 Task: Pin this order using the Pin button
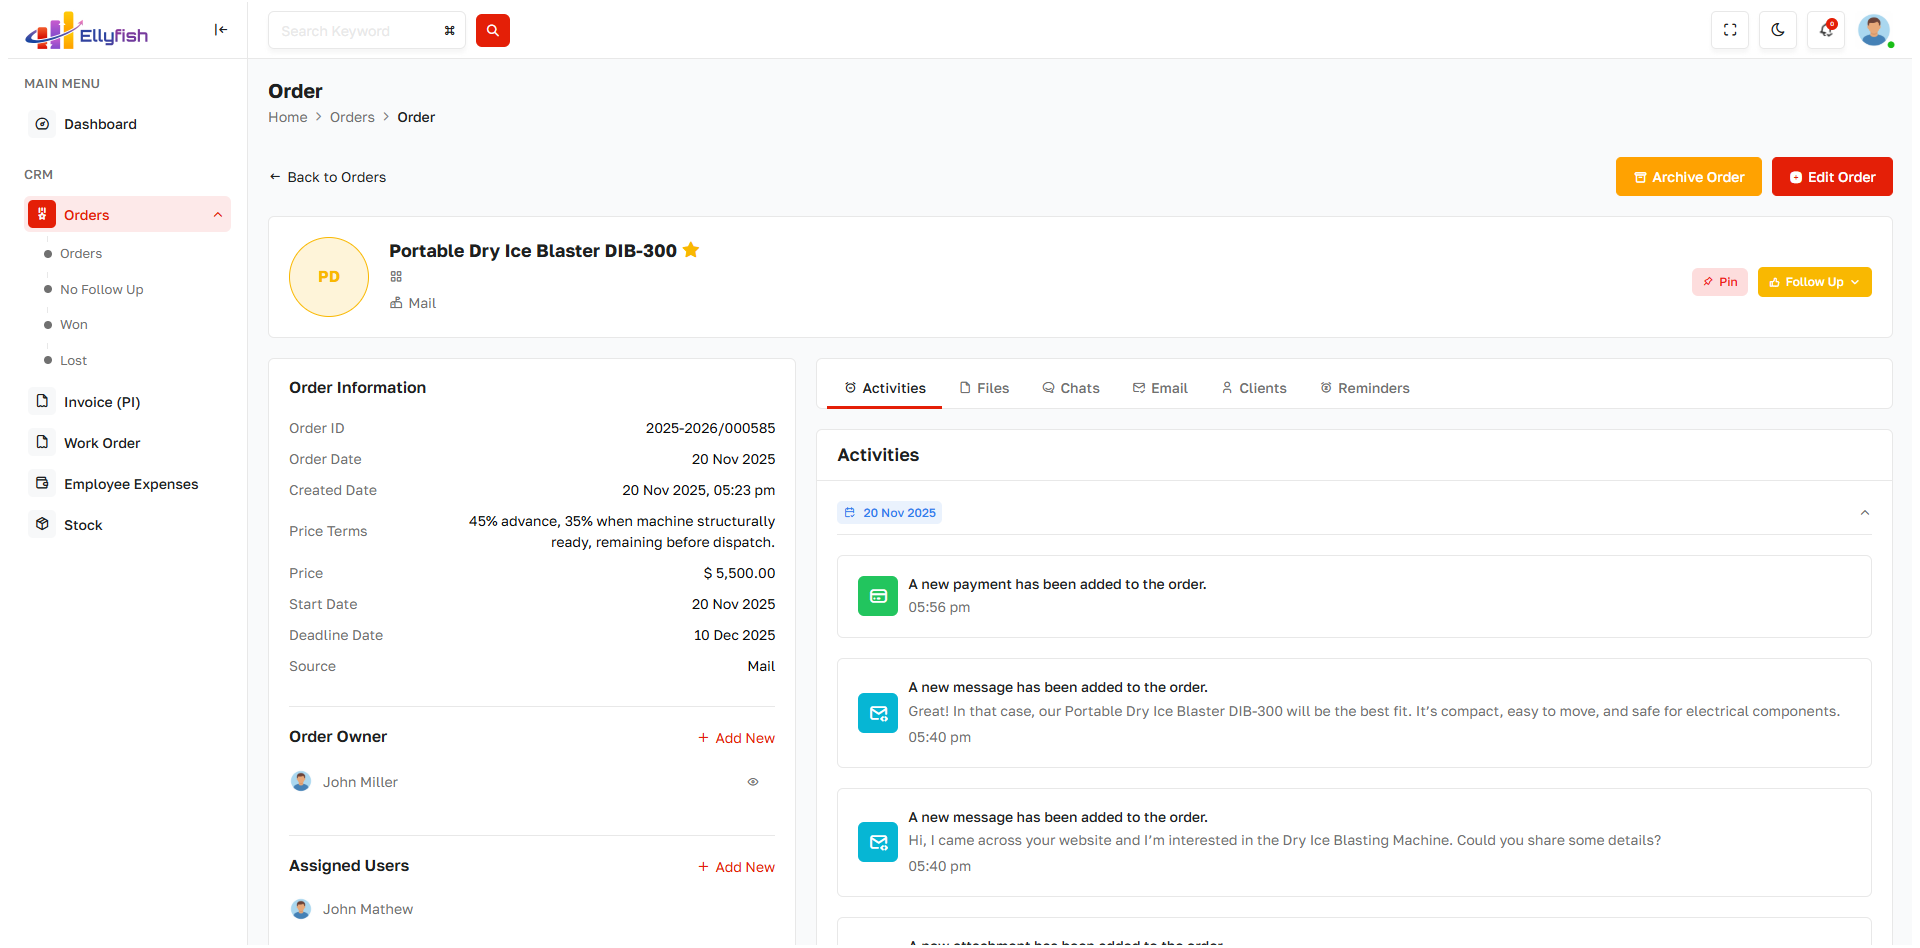1720,282
